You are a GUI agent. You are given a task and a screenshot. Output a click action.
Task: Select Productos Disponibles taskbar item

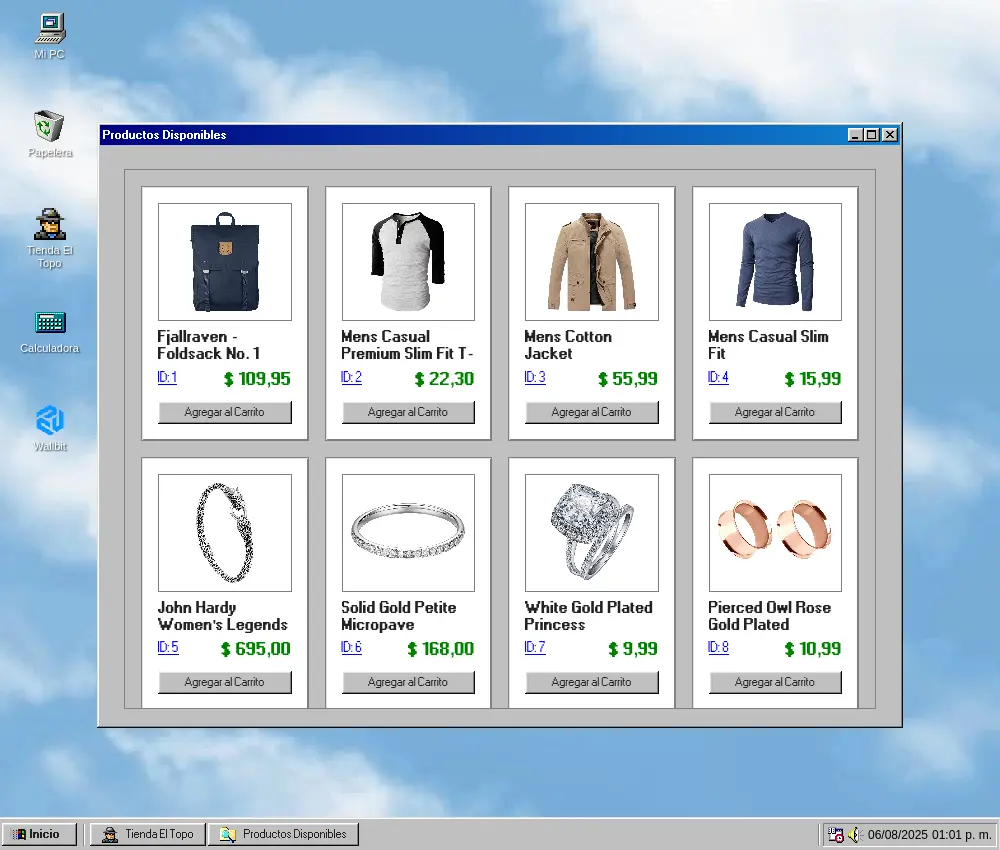[x=283, y=834]
